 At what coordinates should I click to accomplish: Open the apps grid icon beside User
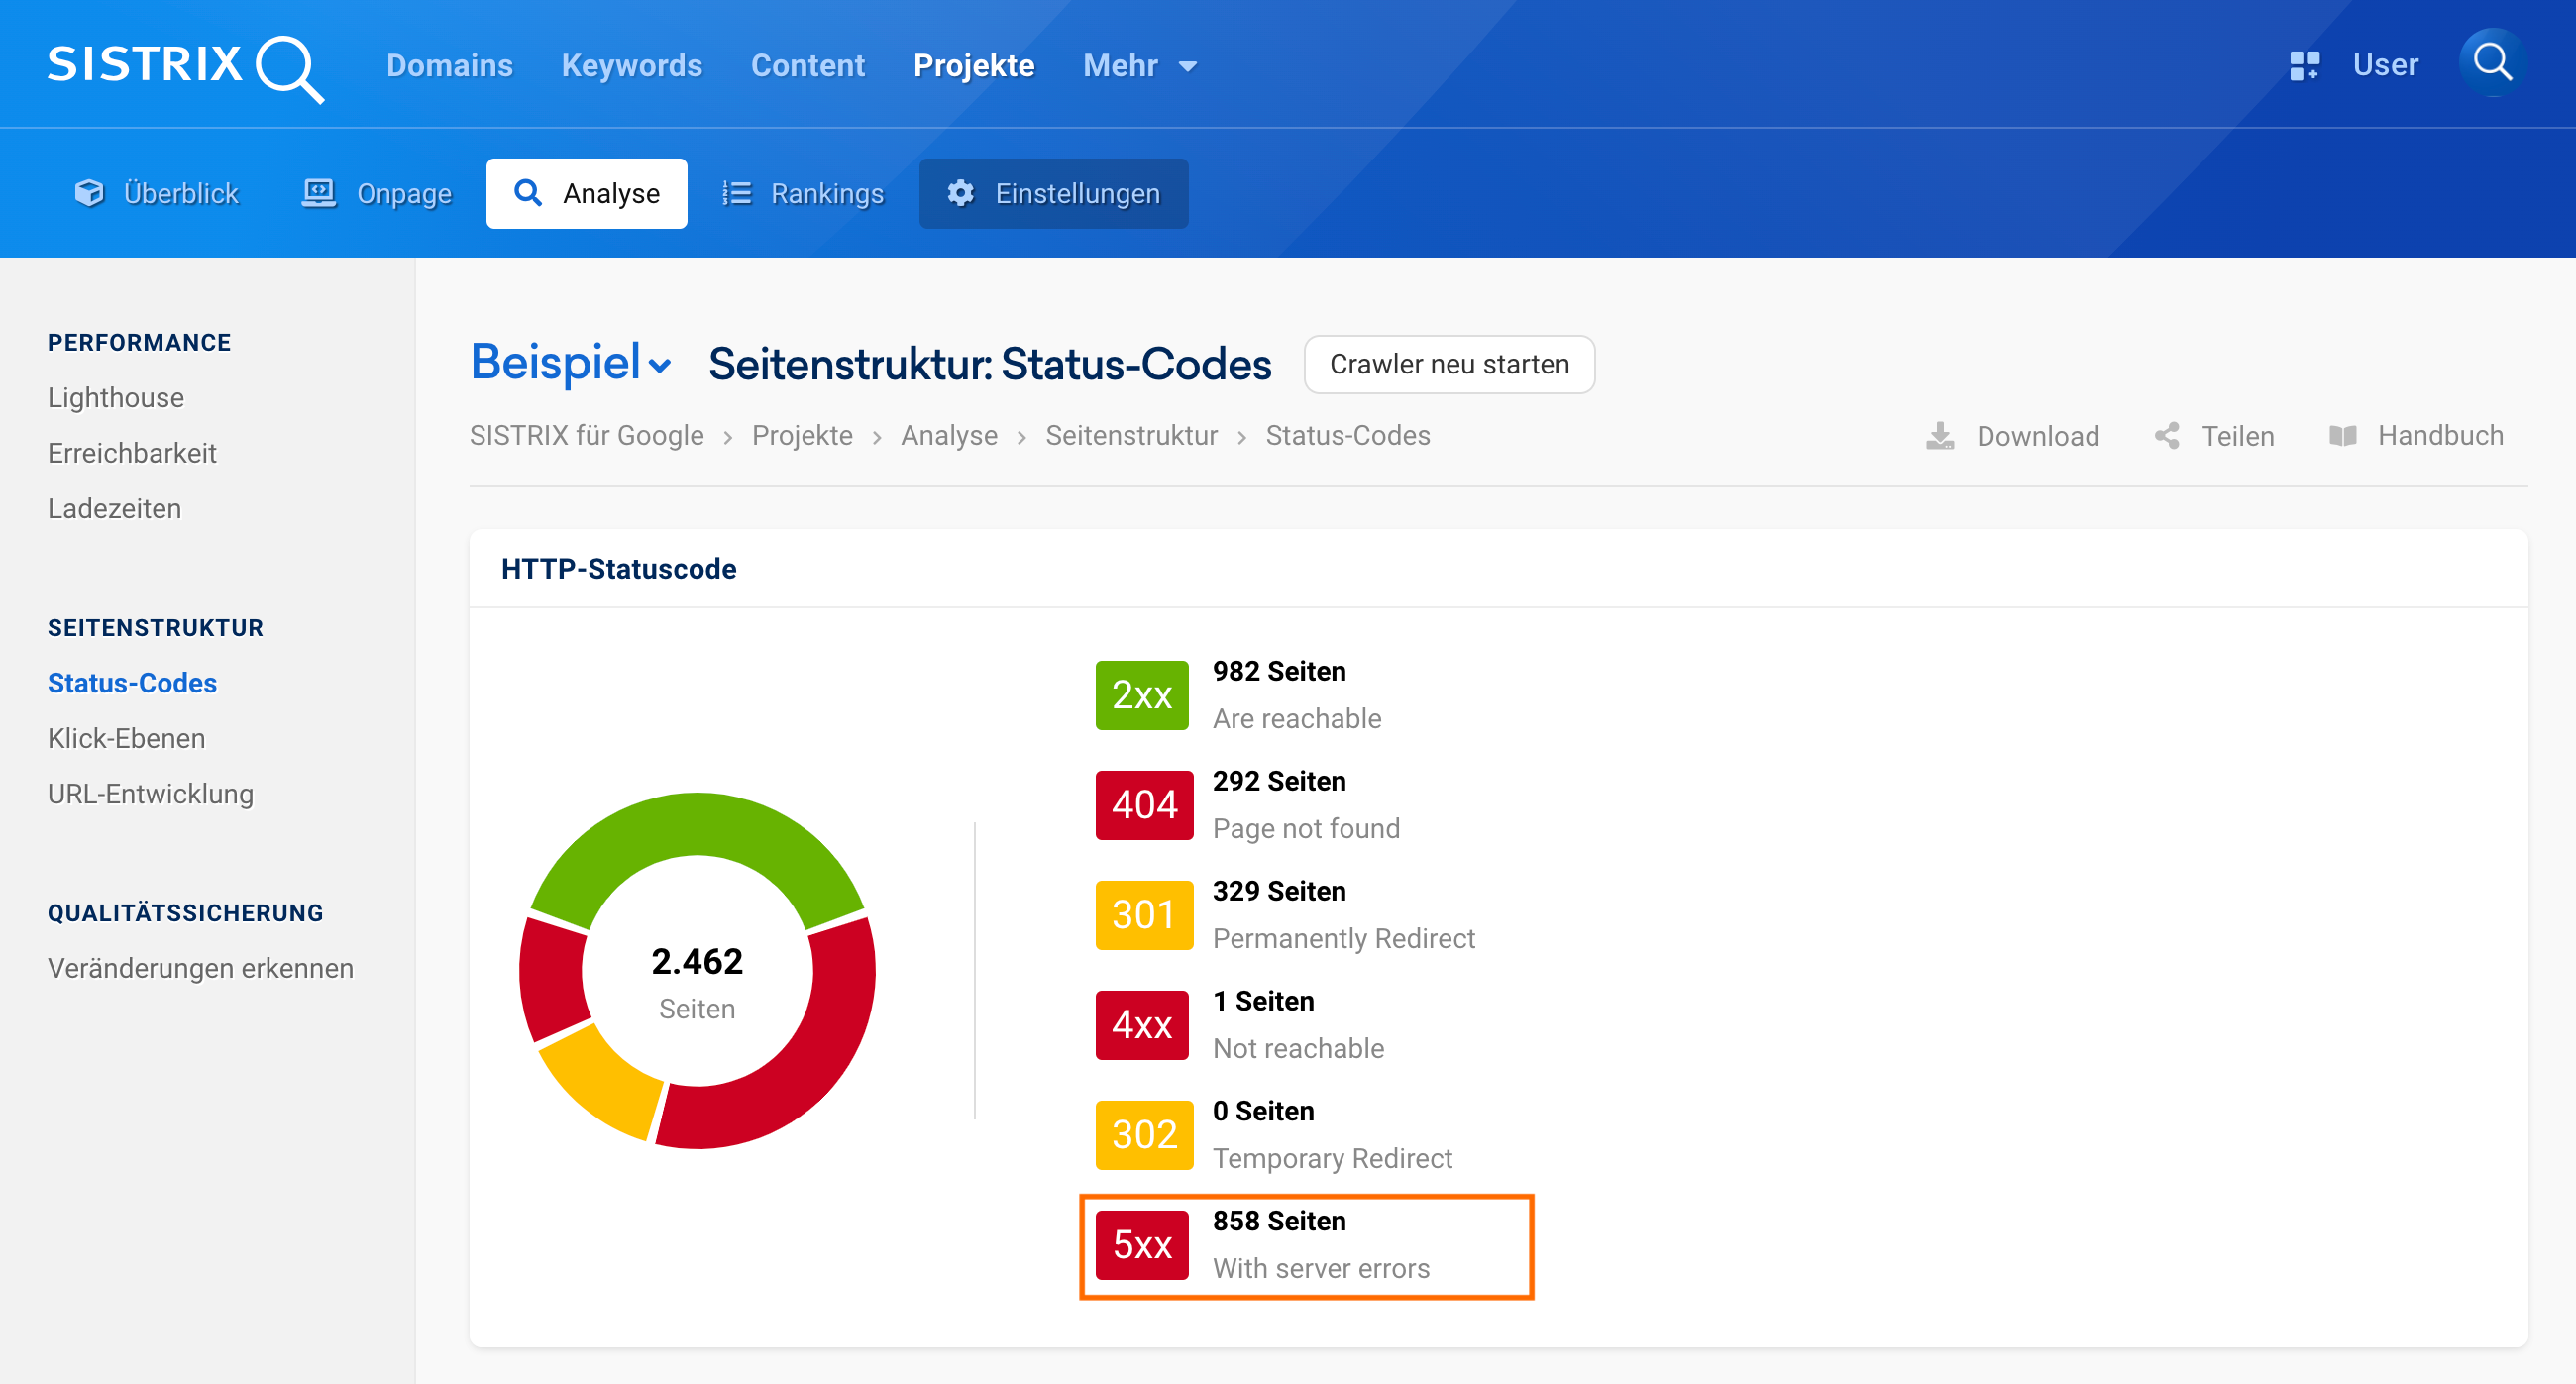(2304, 66)
